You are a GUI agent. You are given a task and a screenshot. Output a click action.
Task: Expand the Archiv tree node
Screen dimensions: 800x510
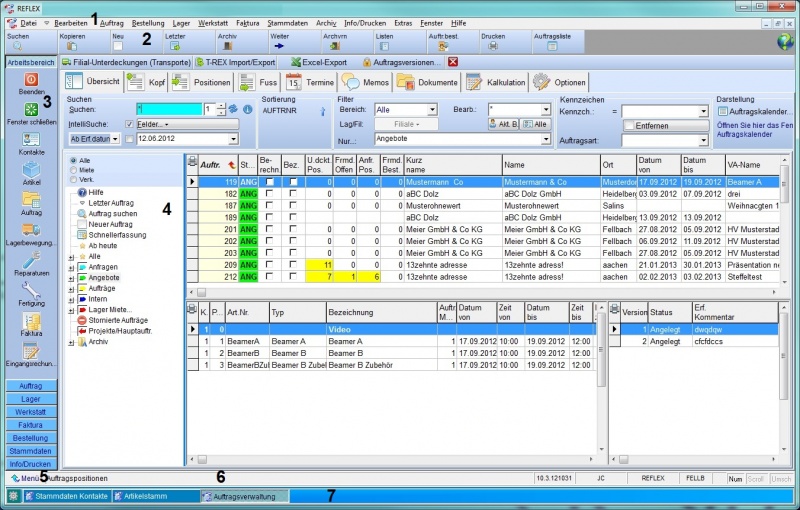[x=71, y=342]
